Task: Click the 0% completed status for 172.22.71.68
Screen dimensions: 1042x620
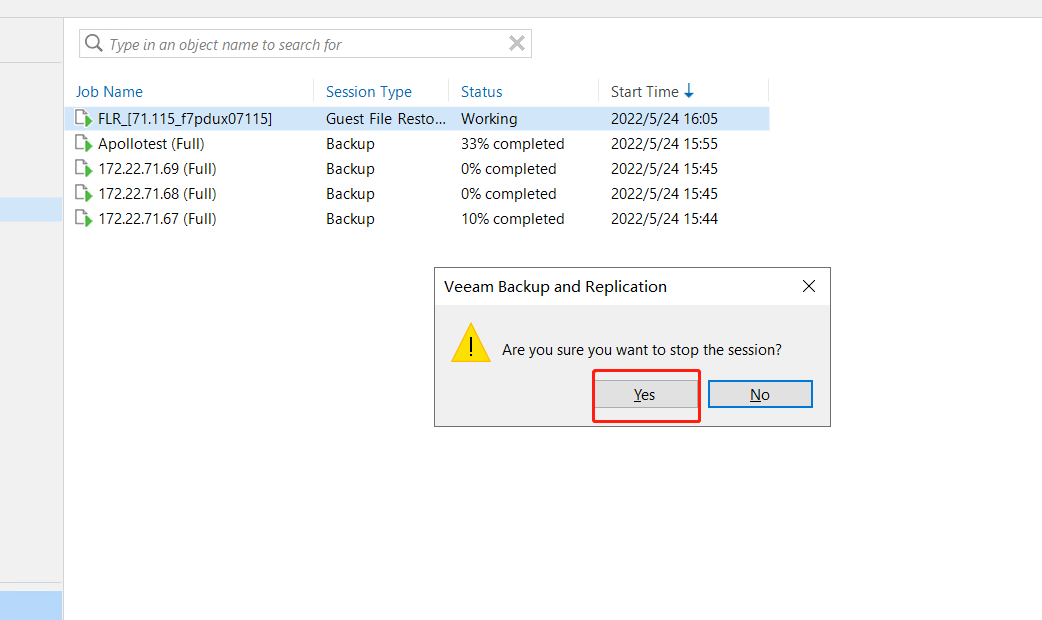Action: (508, 194)
